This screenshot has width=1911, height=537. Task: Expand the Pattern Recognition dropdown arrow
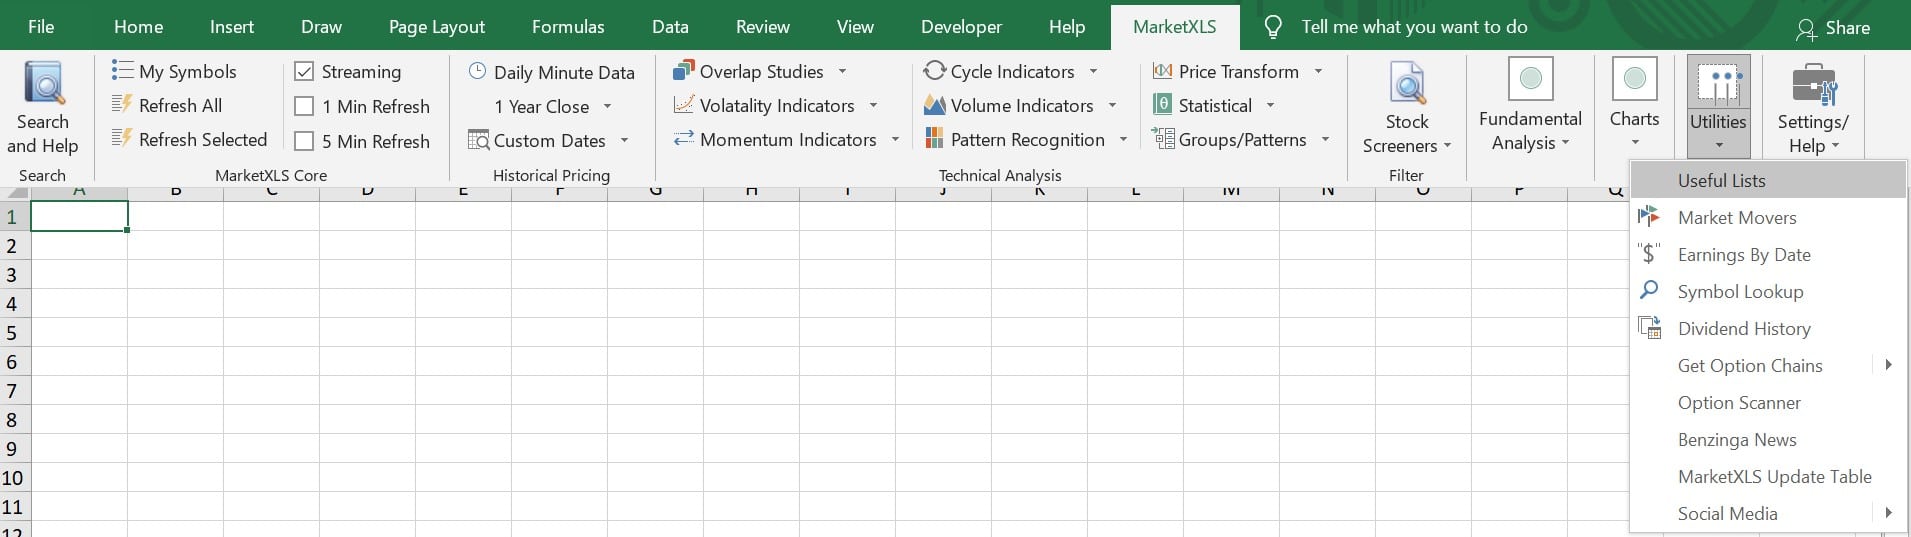point(1123,140)
